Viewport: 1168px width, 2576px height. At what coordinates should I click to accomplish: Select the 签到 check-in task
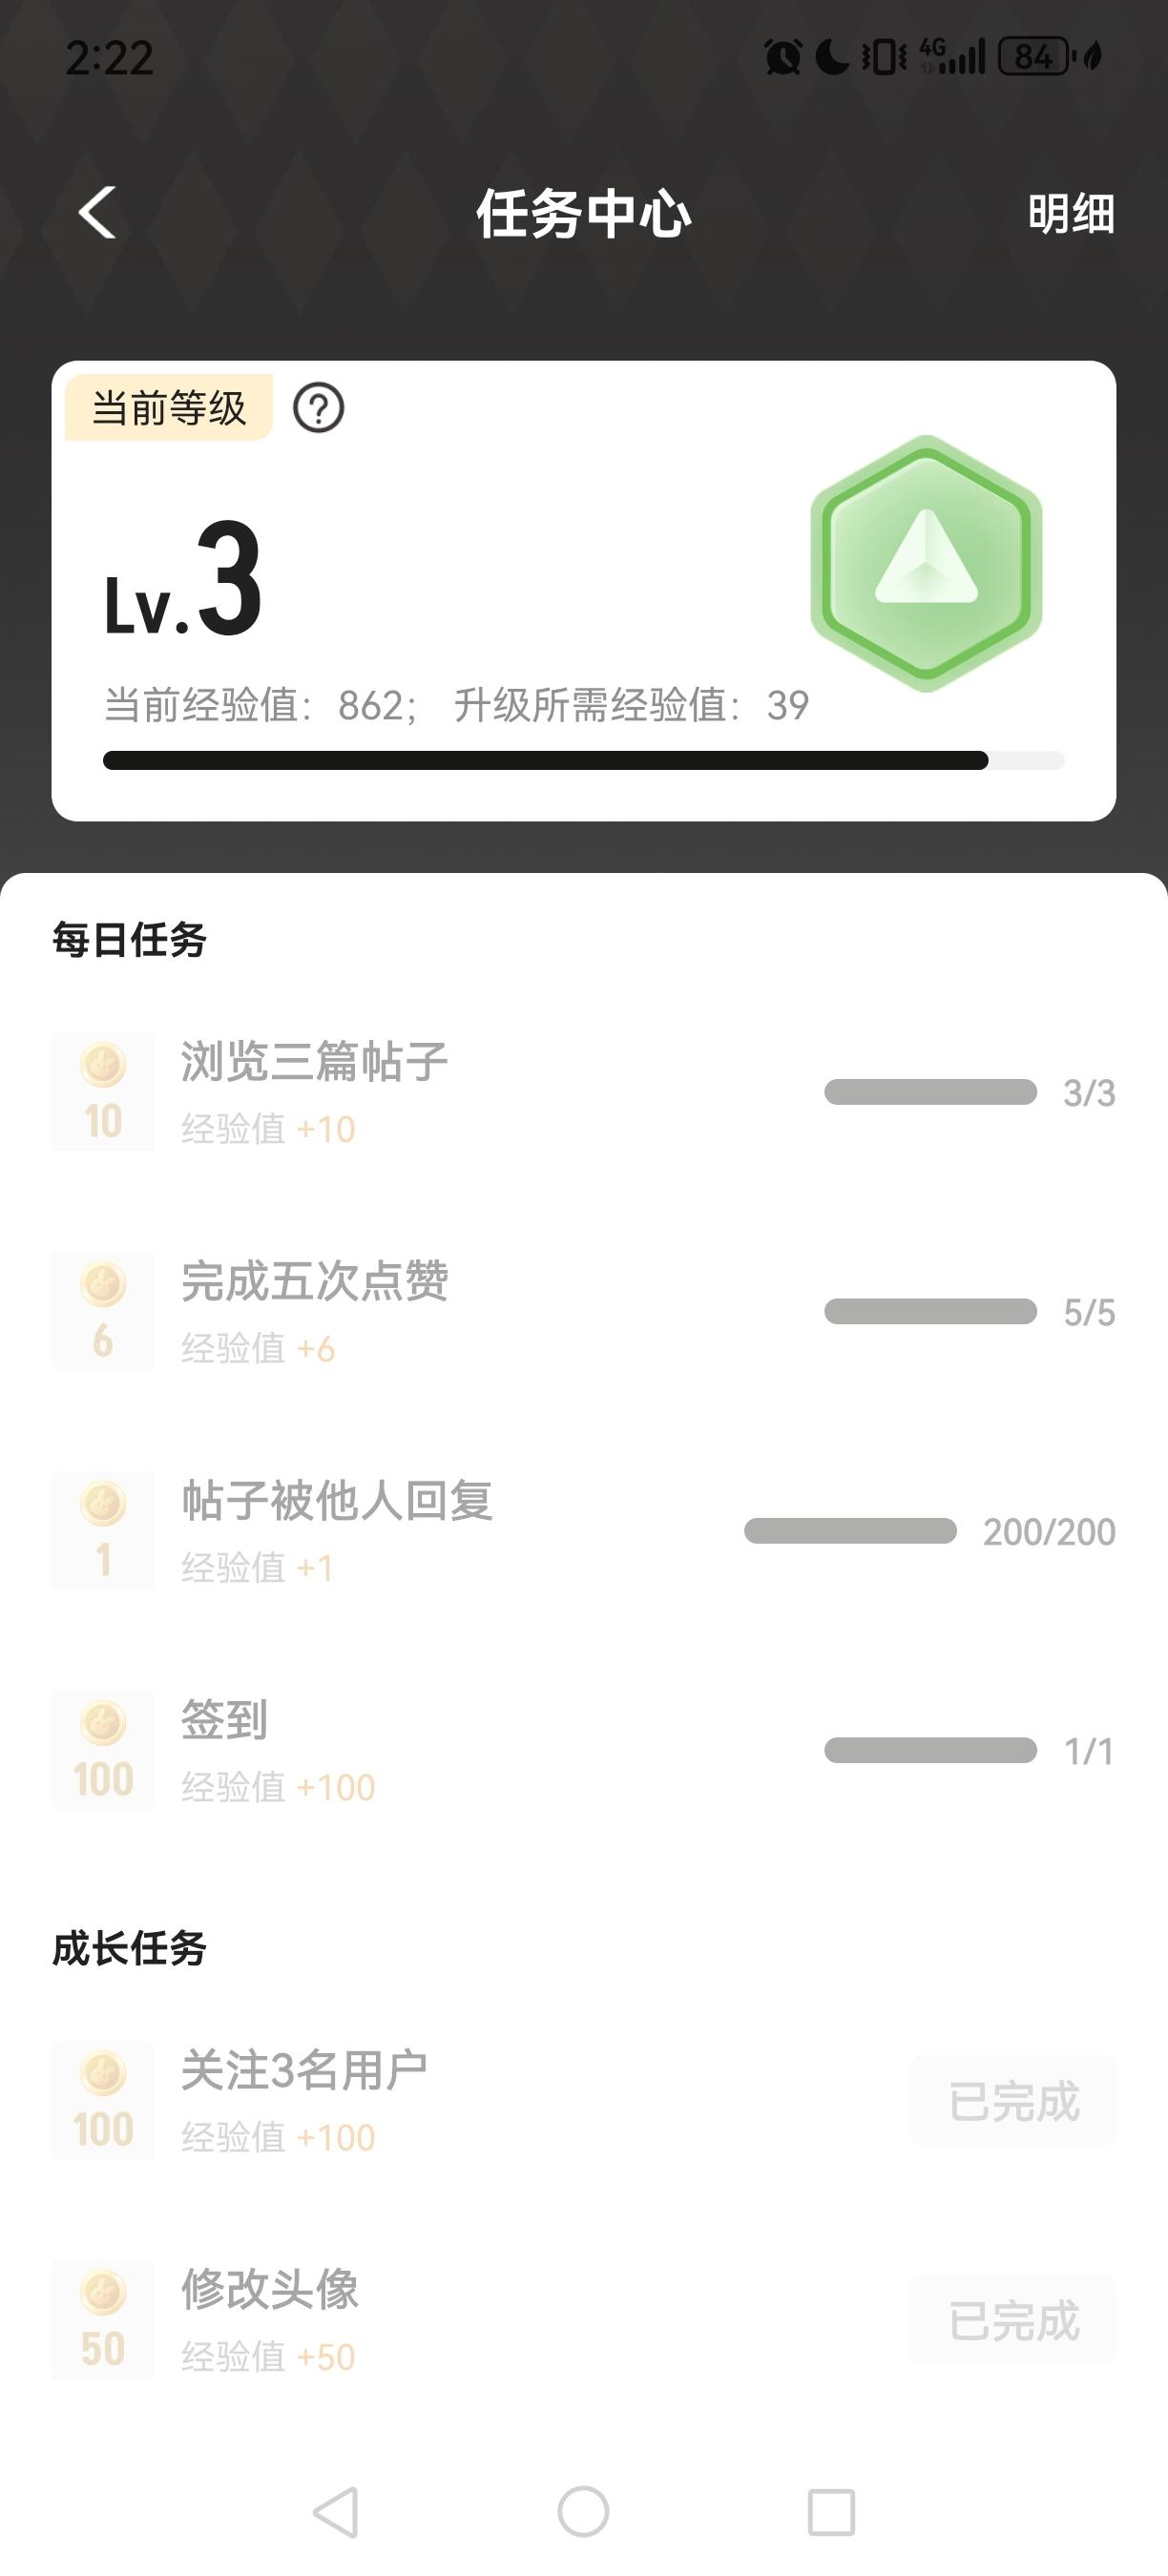224,1720
